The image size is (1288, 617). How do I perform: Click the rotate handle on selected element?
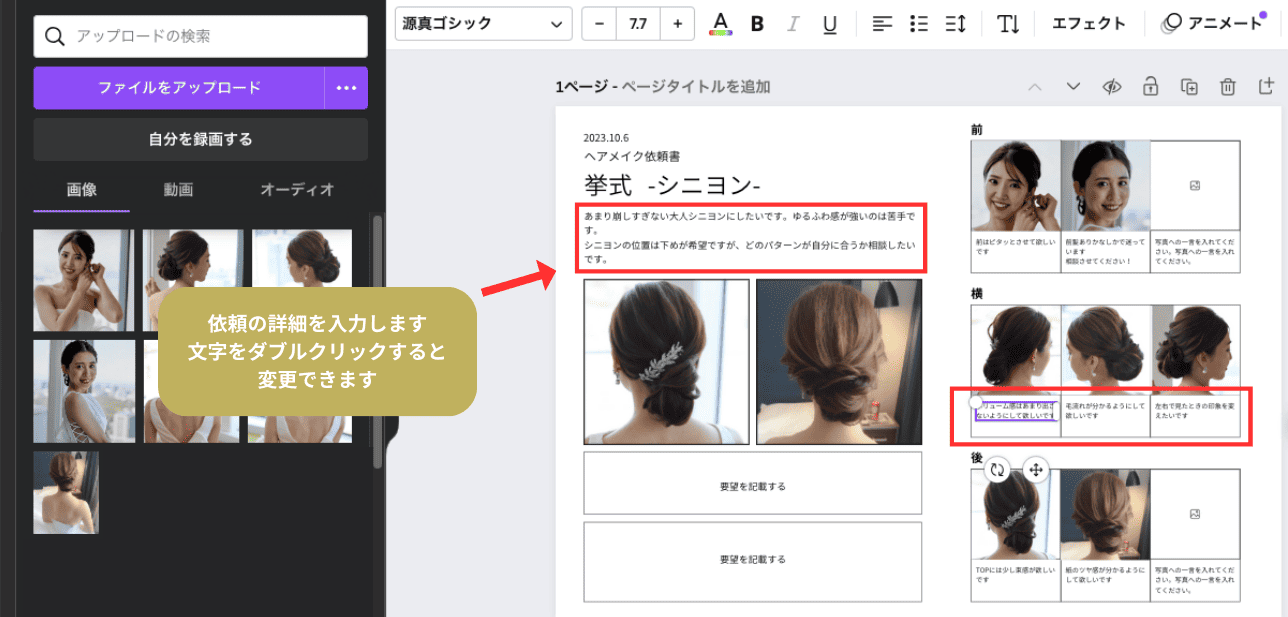click(997, 469)
